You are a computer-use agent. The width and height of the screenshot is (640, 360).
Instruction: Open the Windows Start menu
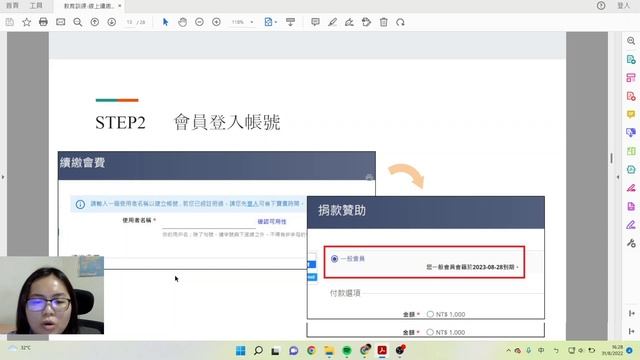click(x=241, y=351)
